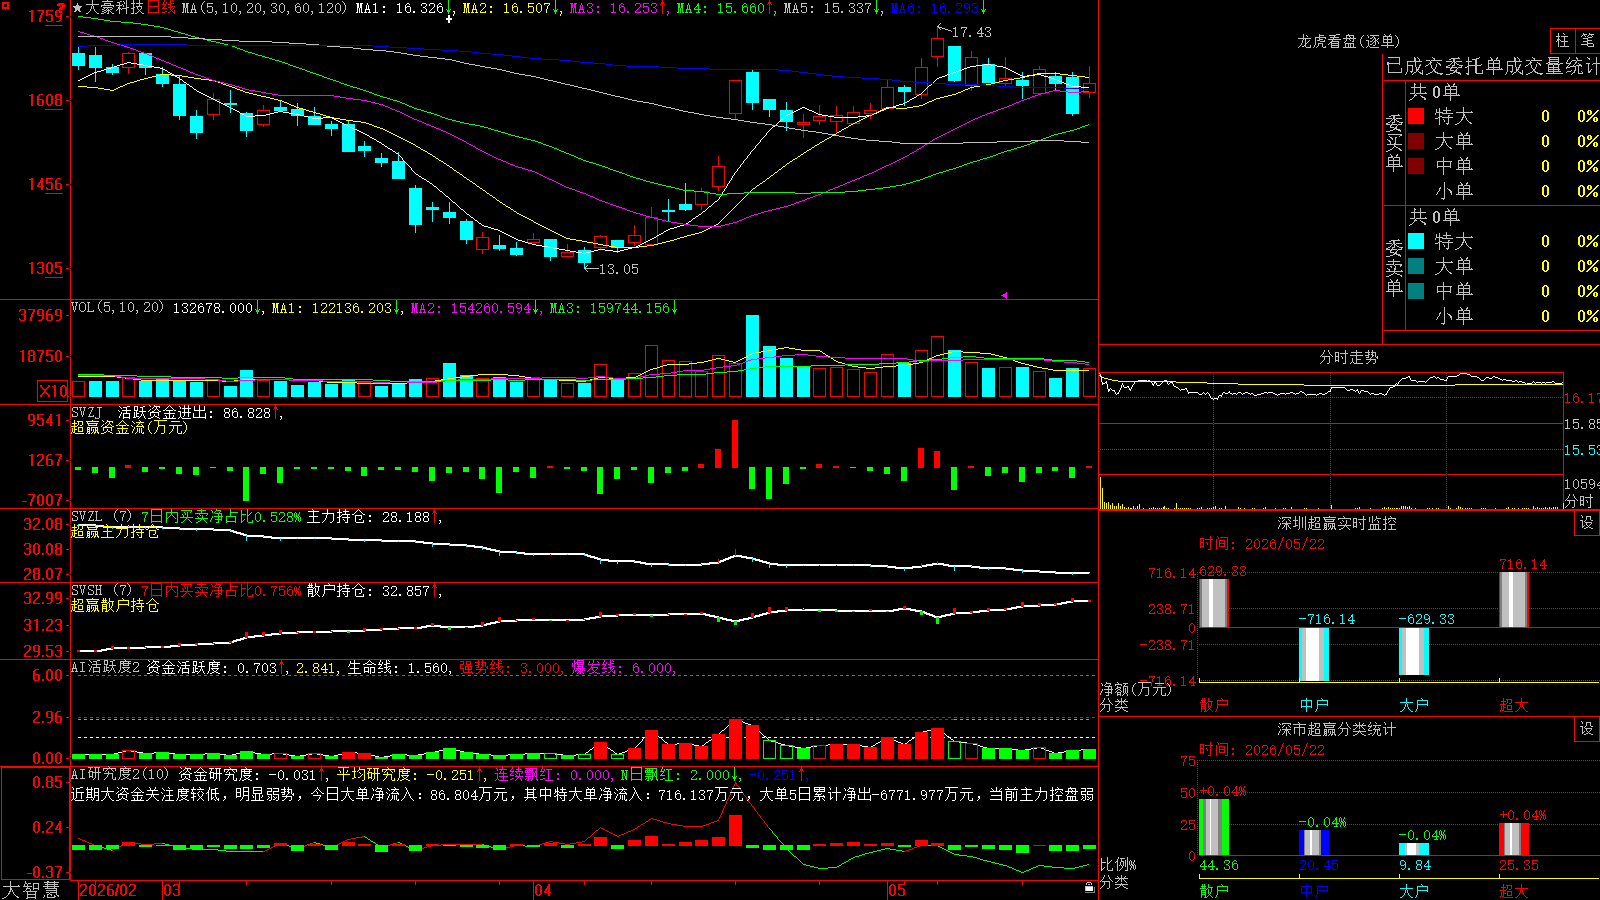Click the 已成交委托单成交量统计 header

coord(1492,66)
